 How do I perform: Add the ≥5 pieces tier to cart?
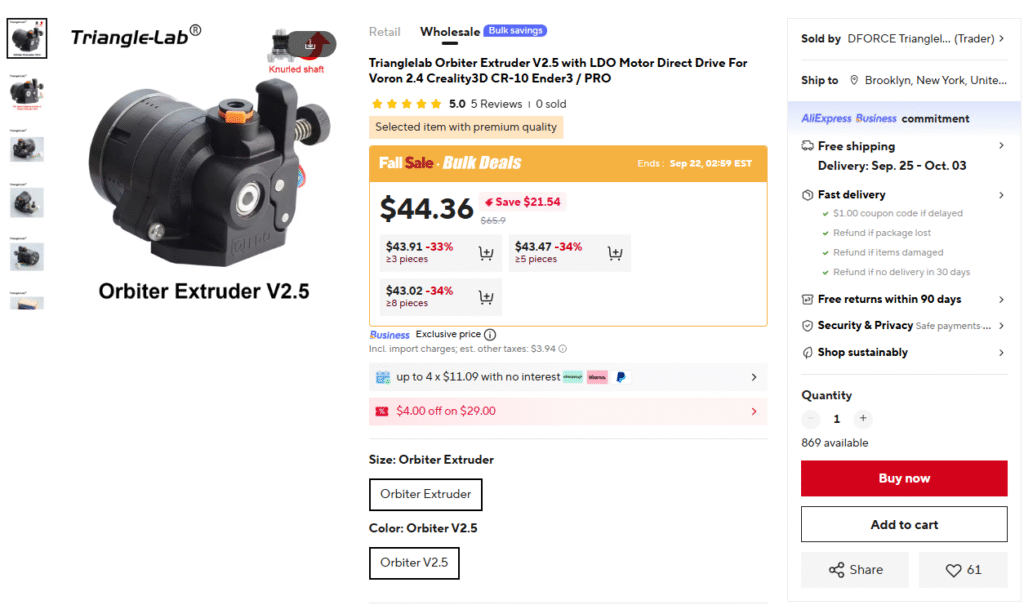click(x=615, y=253)
